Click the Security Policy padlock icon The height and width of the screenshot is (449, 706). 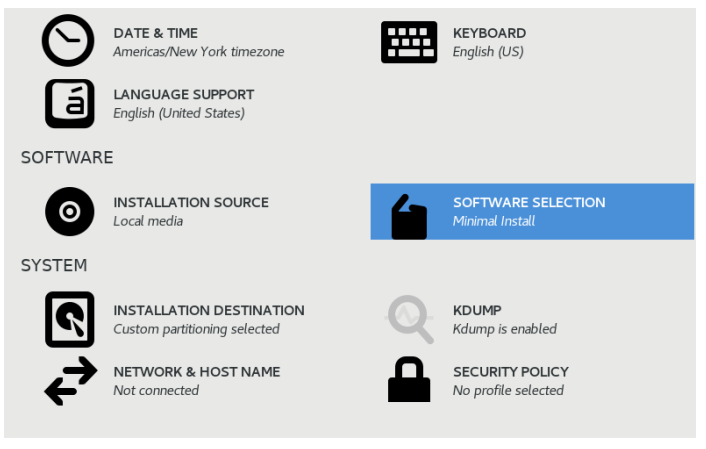point(409,380)
